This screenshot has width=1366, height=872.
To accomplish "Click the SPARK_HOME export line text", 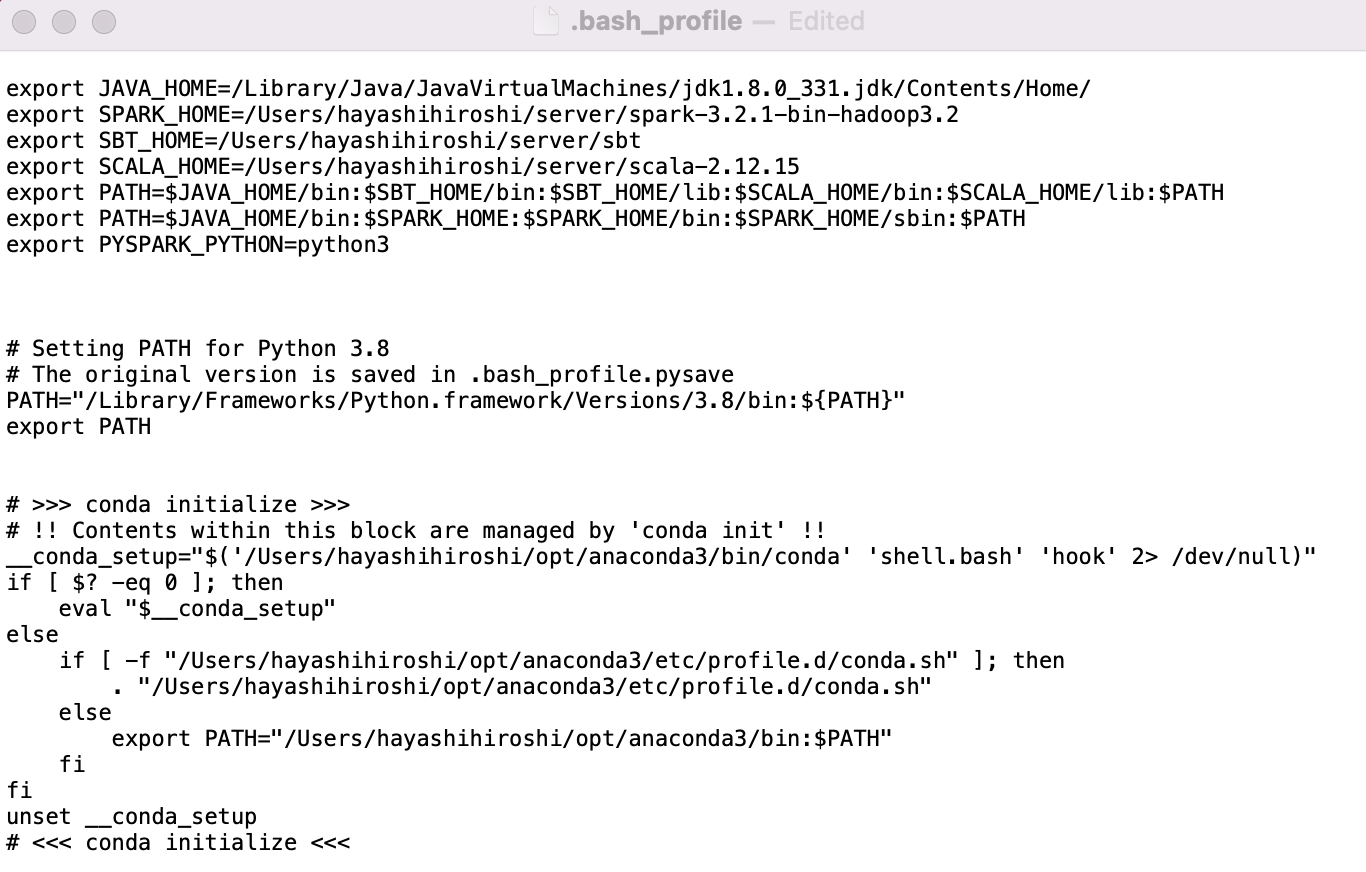I will point(482,115).
